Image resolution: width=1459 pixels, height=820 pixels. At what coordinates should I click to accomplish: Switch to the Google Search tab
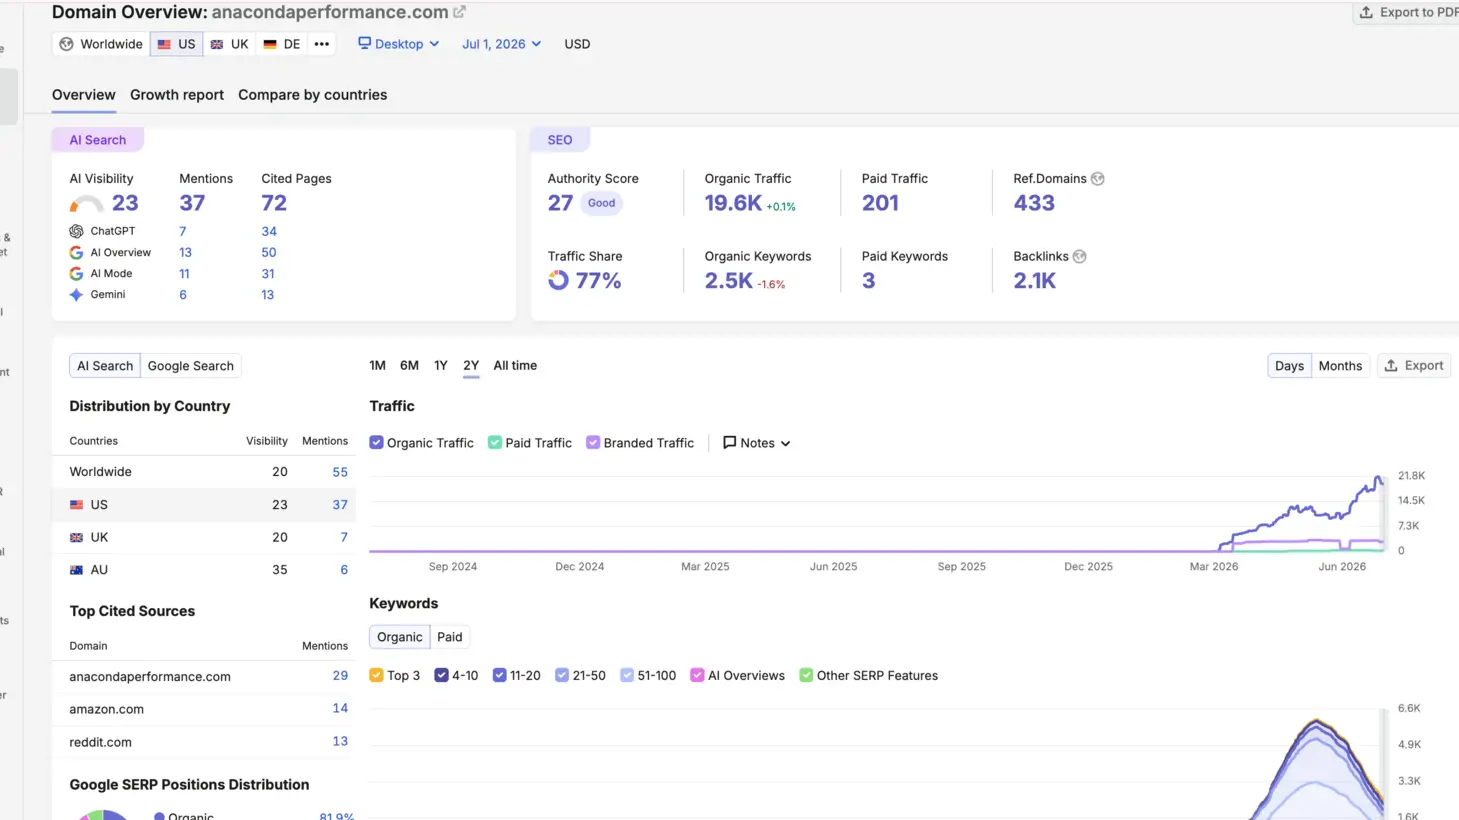point(190,366)
